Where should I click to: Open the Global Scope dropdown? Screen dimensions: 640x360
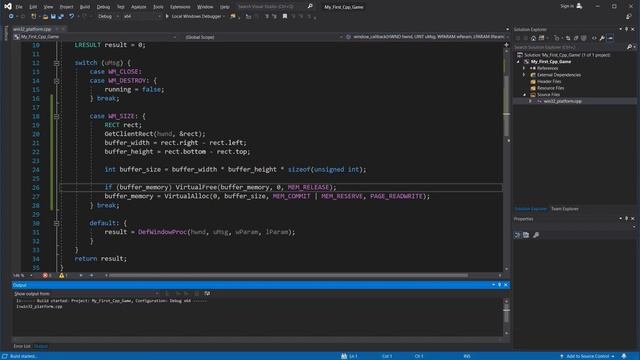click(262, 37)
